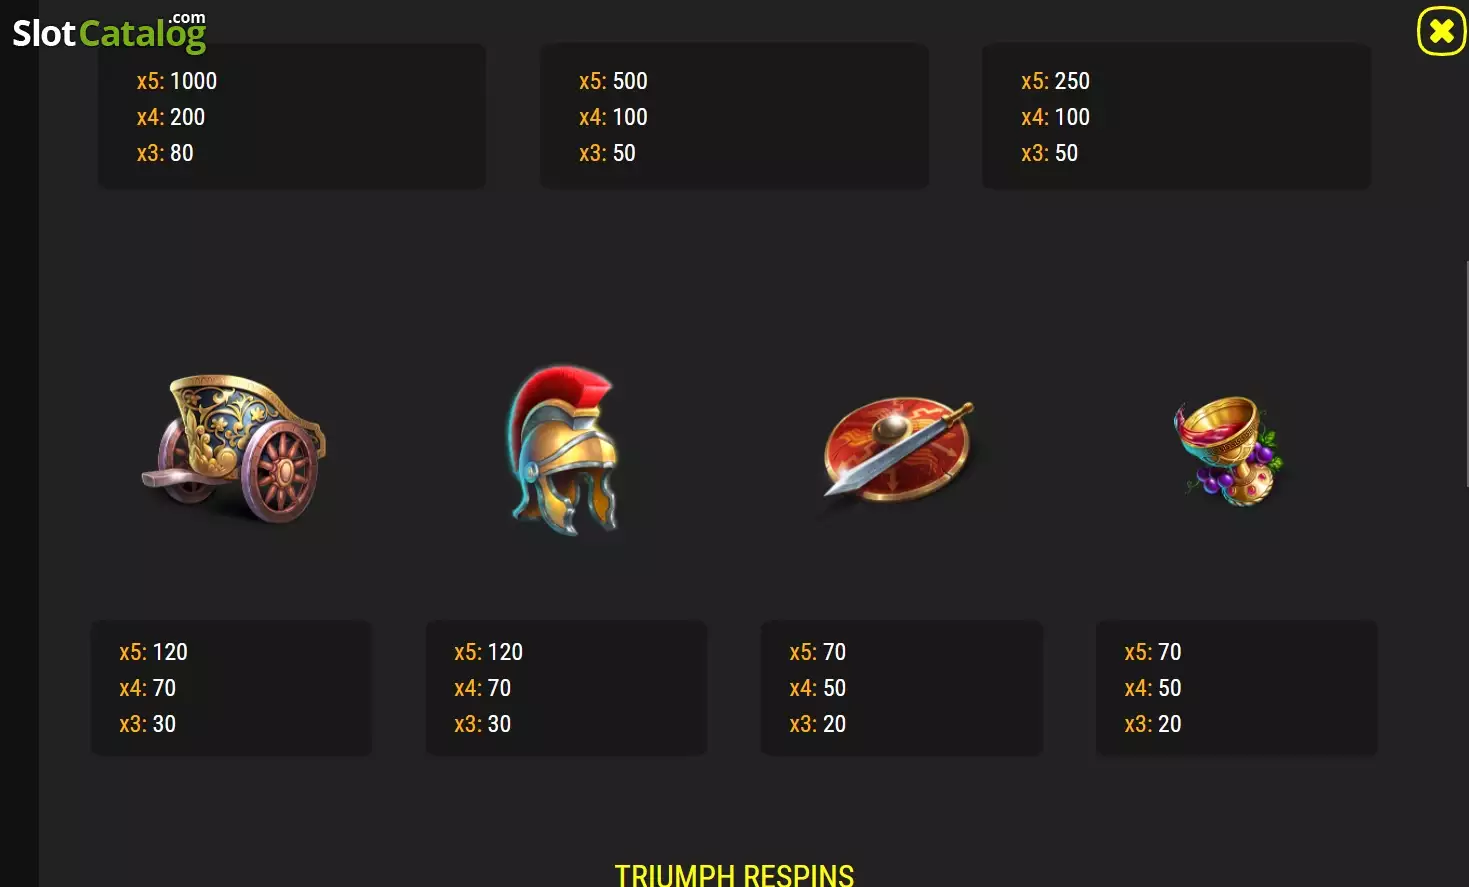1469x887 pixels.
Task: Click the vertical scrollbar on the right edge
Action: point(1465,372)
